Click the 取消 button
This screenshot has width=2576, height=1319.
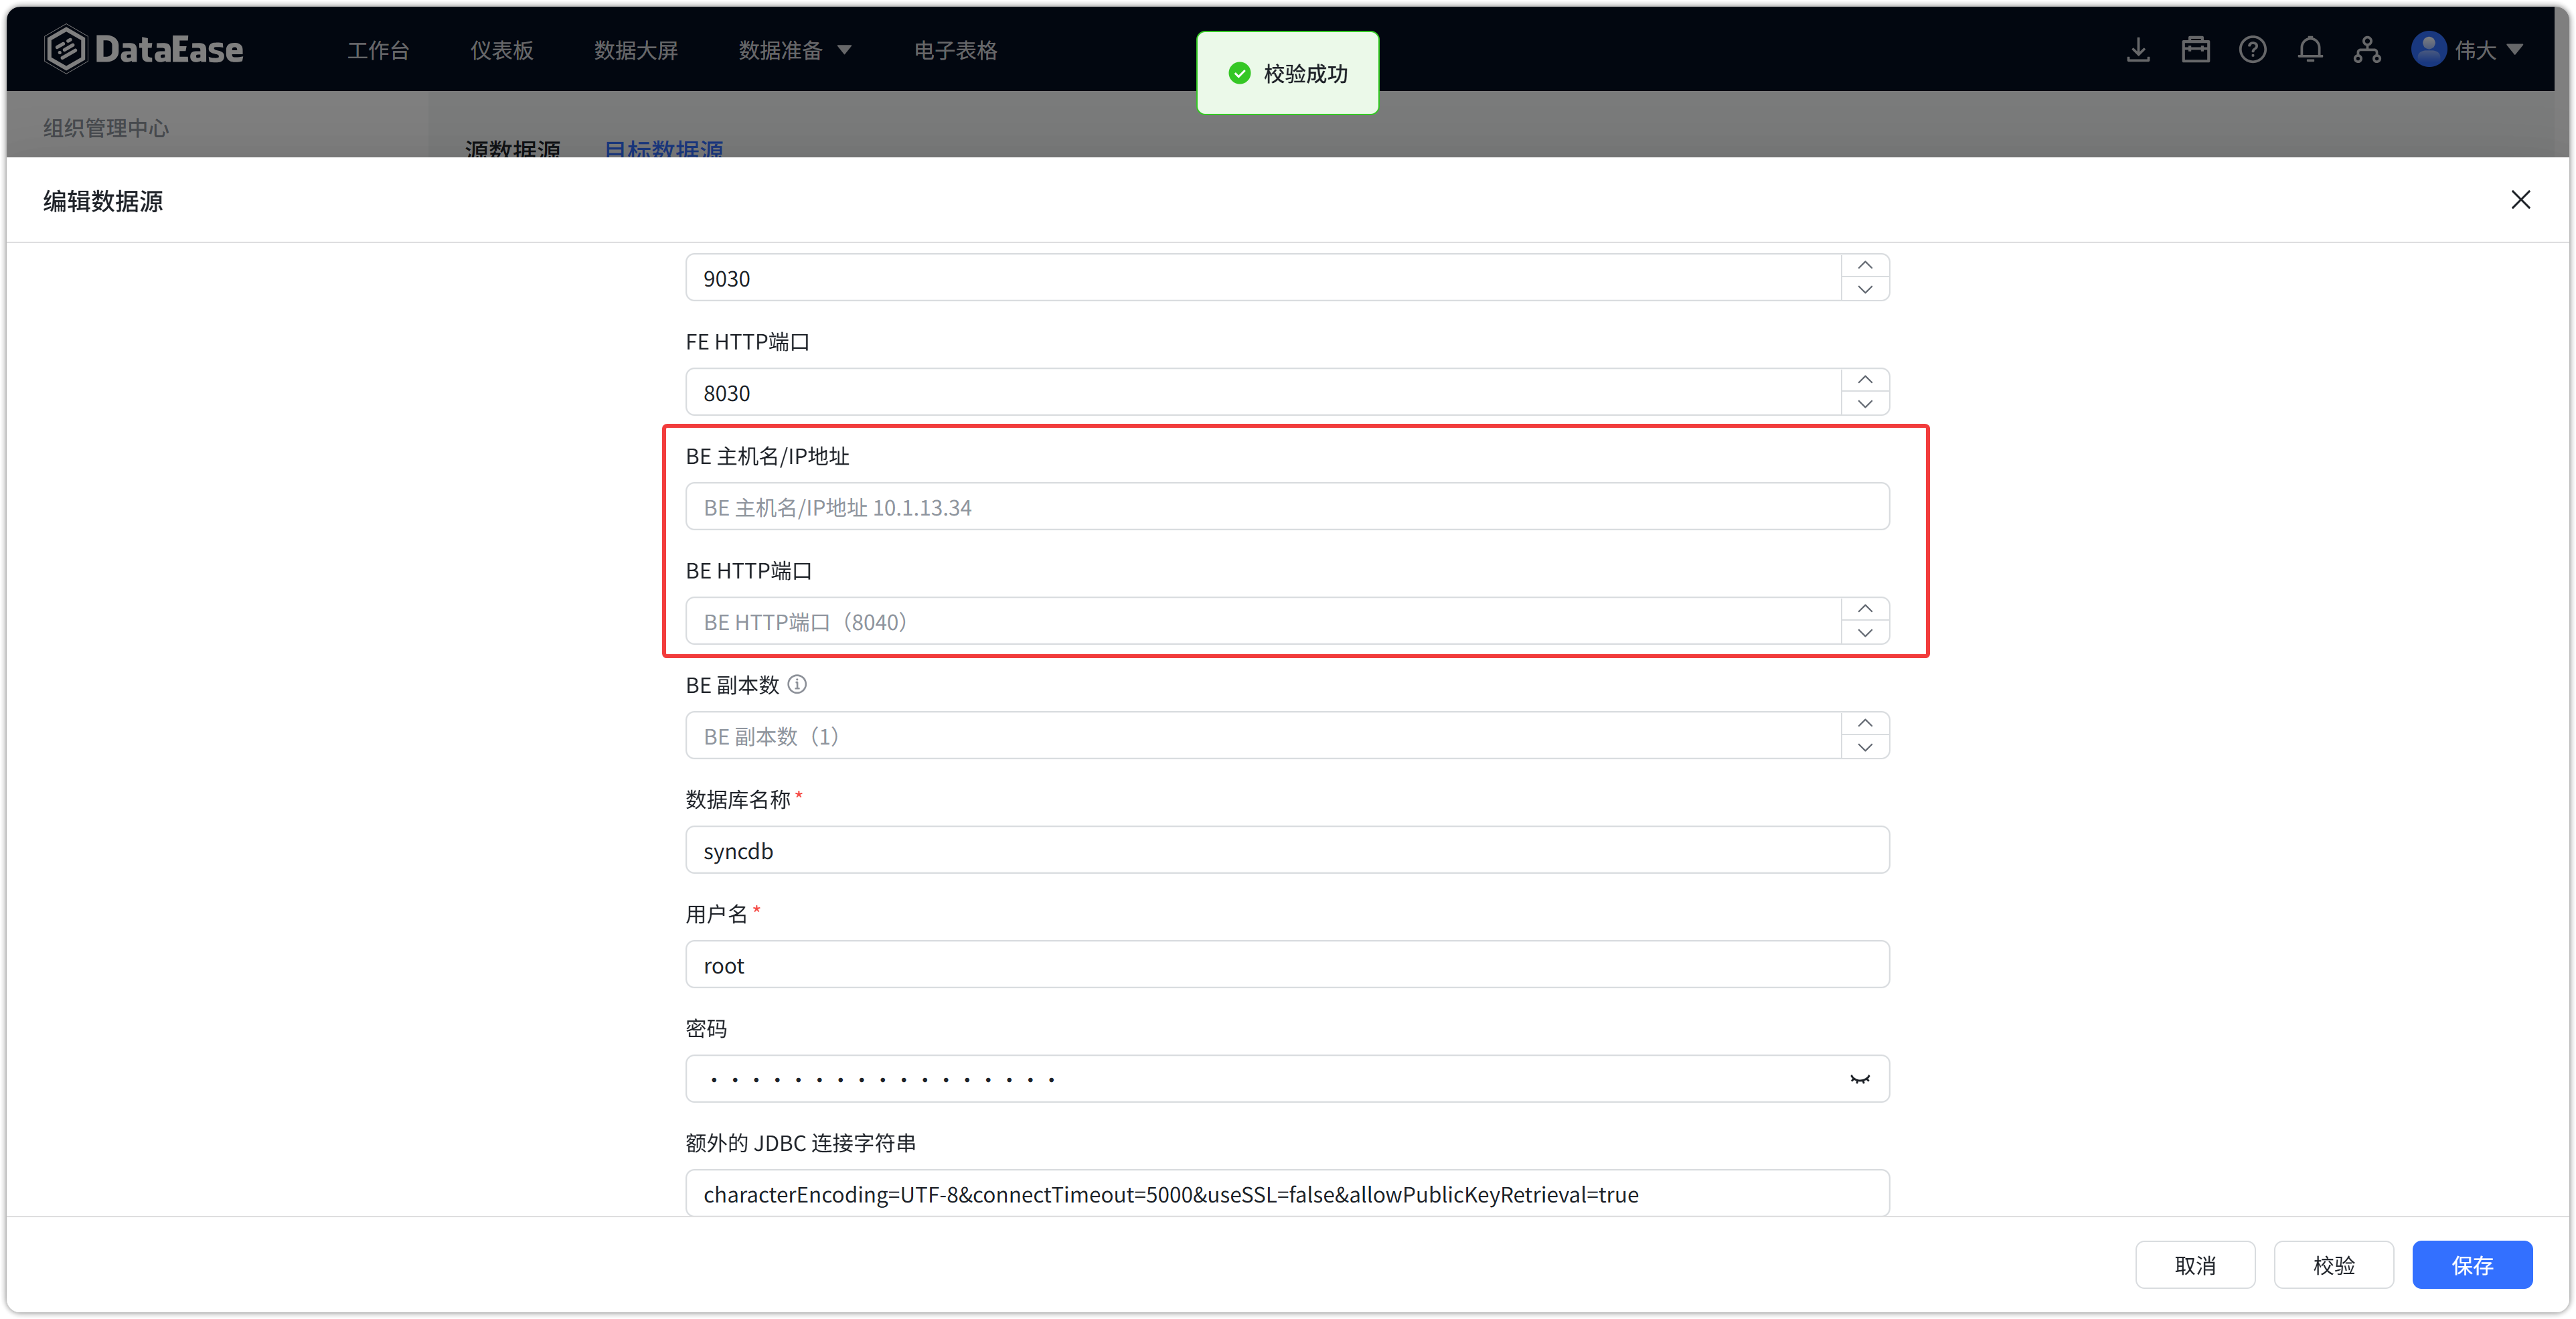(2195, 1265)
